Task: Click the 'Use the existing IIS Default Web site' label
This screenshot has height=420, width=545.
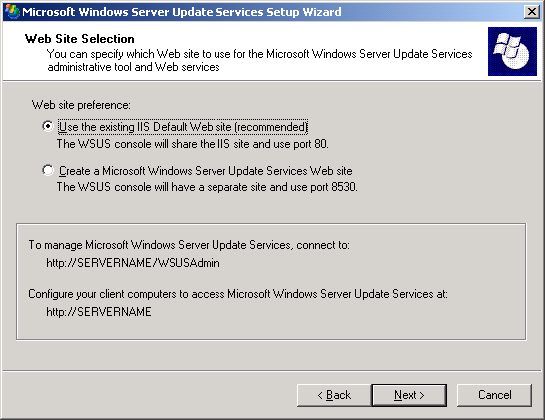Action: pyautogui.click(x=183, y=127)
